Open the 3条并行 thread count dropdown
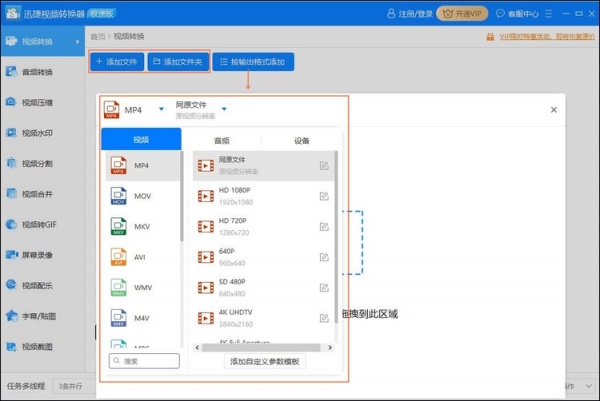 point(73,386)
